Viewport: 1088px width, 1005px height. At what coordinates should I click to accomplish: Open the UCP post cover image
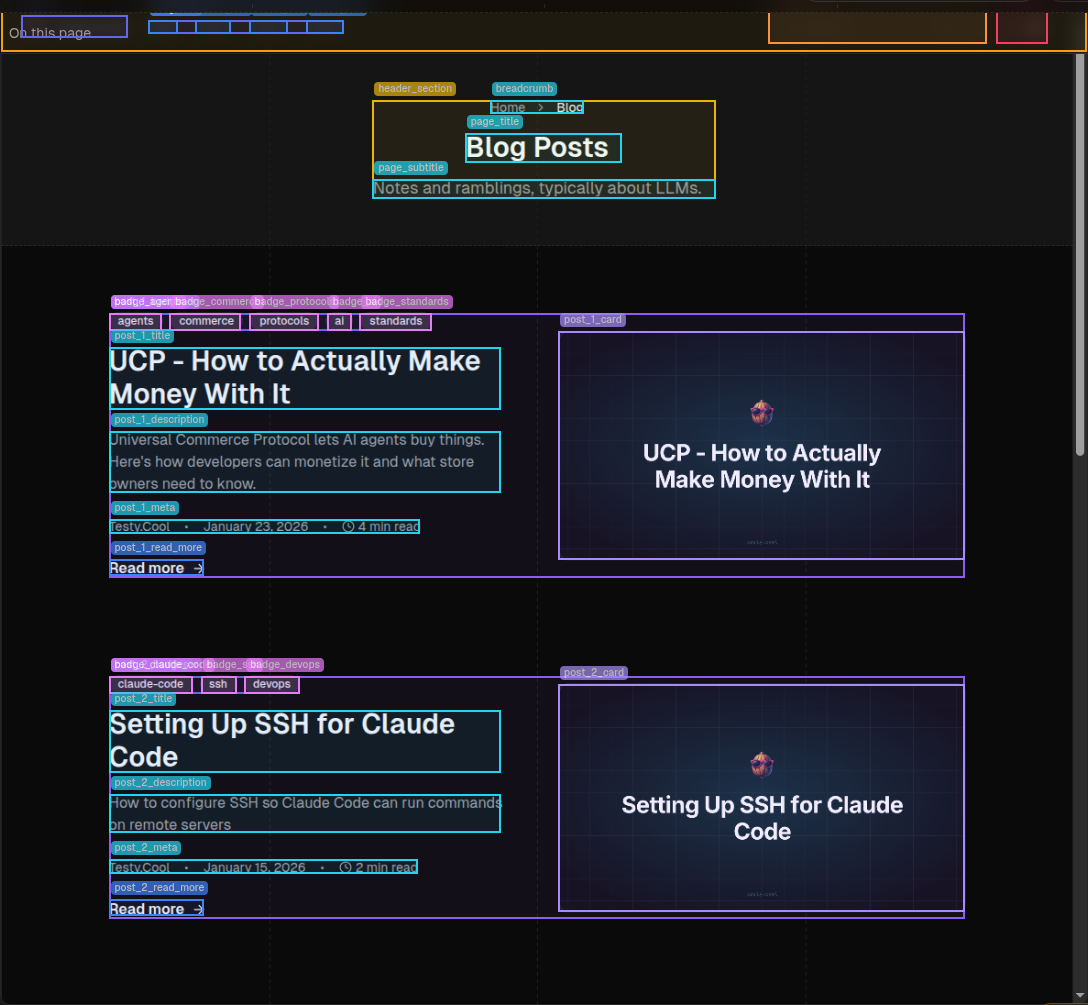point(761,446)
